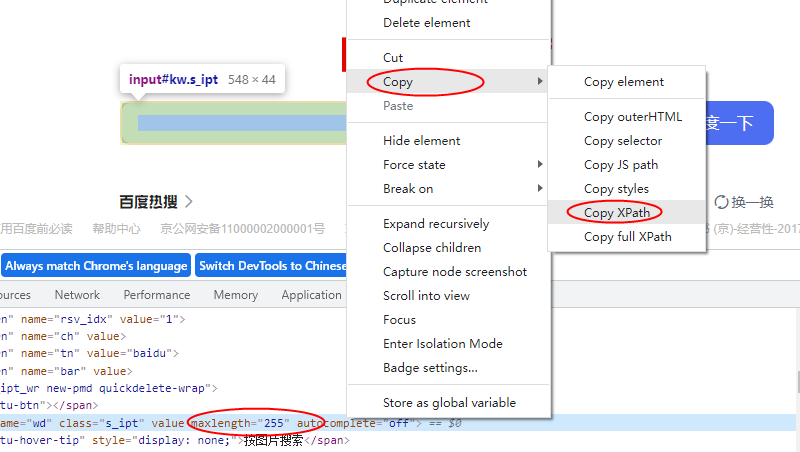Click Delete element in context menu
Image resolution: width=800 pixels, height=452 pixels.
[x=426, y=23]
